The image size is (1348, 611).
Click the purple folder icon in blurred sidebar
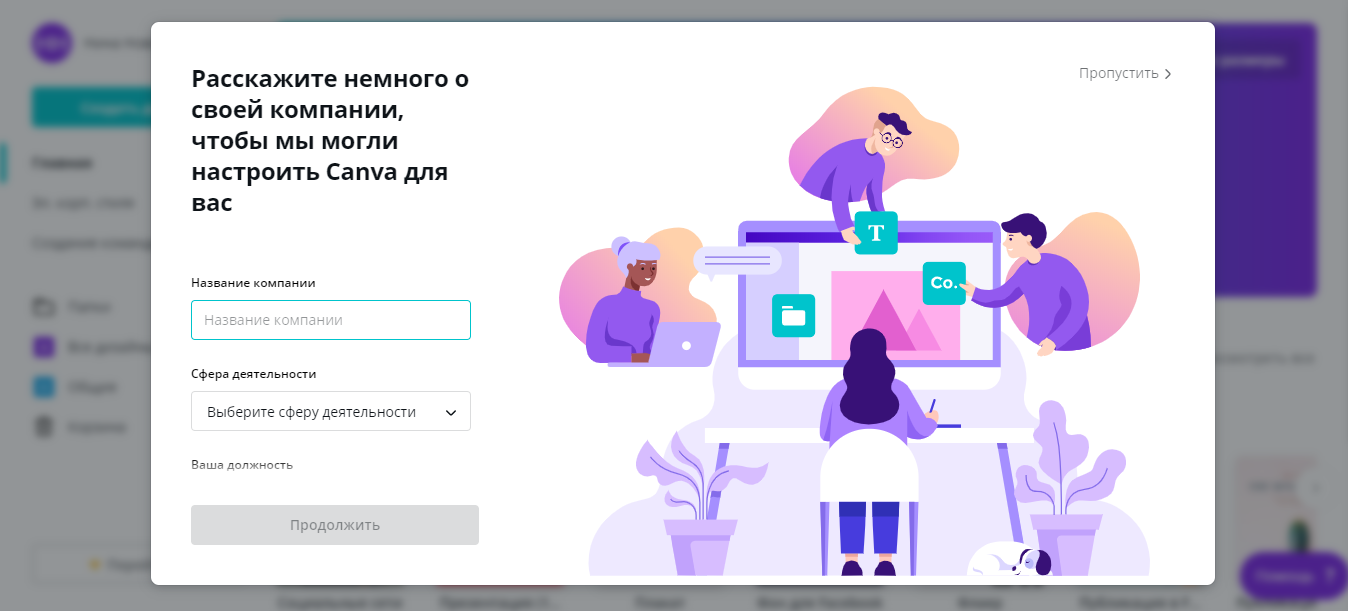point(44,347)
